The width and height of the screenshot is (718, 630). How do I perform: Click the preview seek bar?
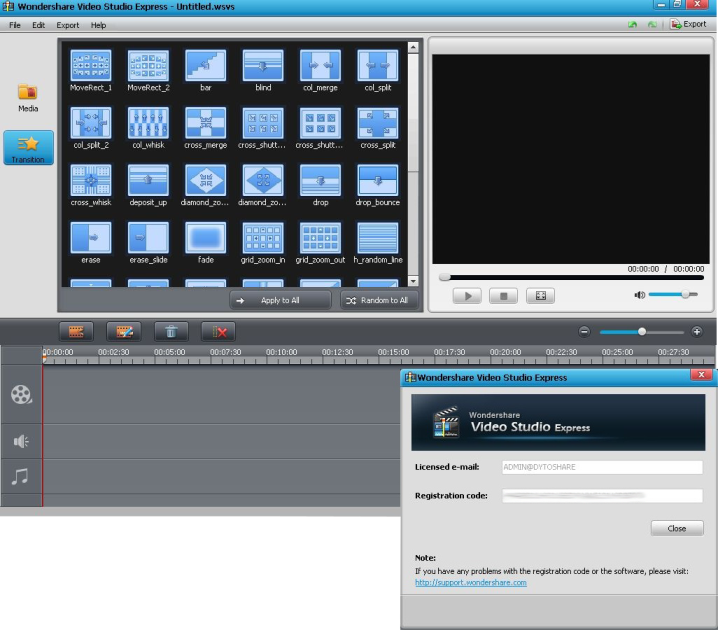(x=571, y=277)
